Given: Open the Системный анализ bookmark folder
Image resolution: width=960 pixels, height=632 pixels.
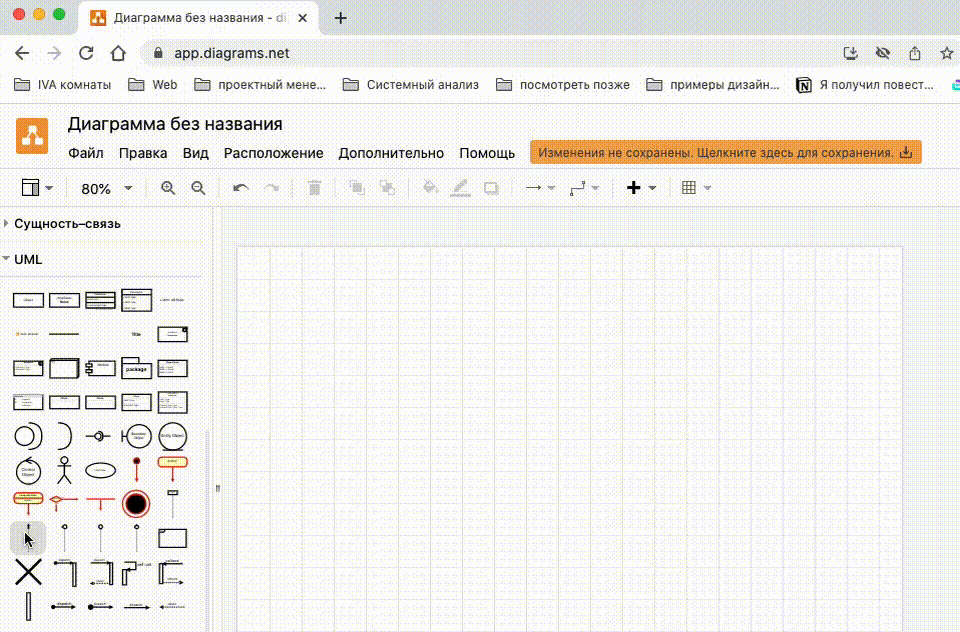Looking at the screenshot, I should [x=411, y=85].
